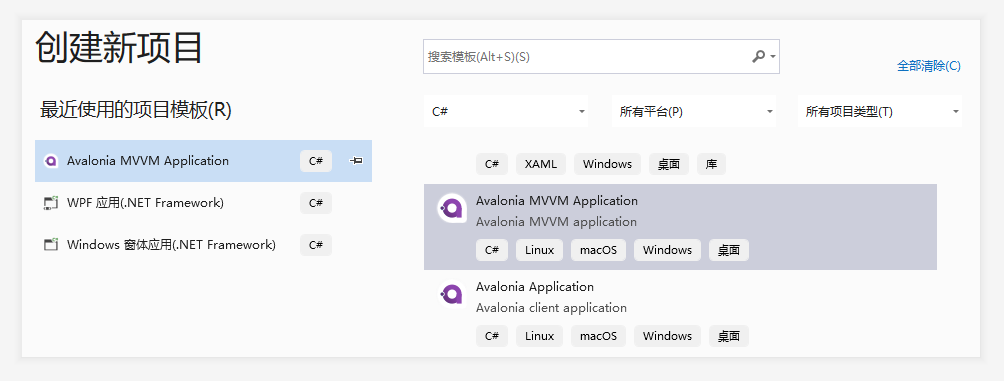Expand the 所有平台(P) platform dropdown
Image resolution: width=1004 pixels, height=381 pixels.
click(693, 111)
